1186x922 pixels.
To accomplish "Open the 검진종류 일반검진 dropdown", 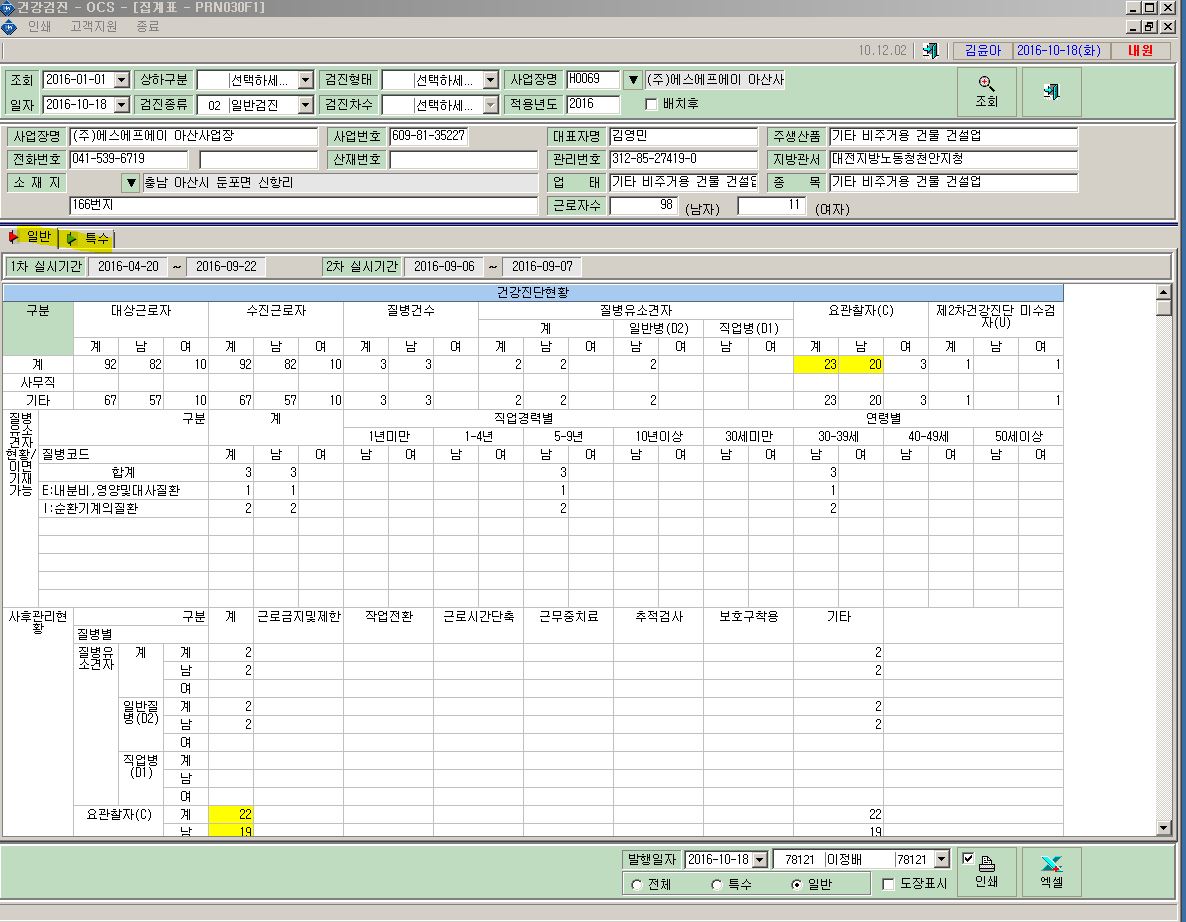I will pyautogui.click(x=306, y=105).
